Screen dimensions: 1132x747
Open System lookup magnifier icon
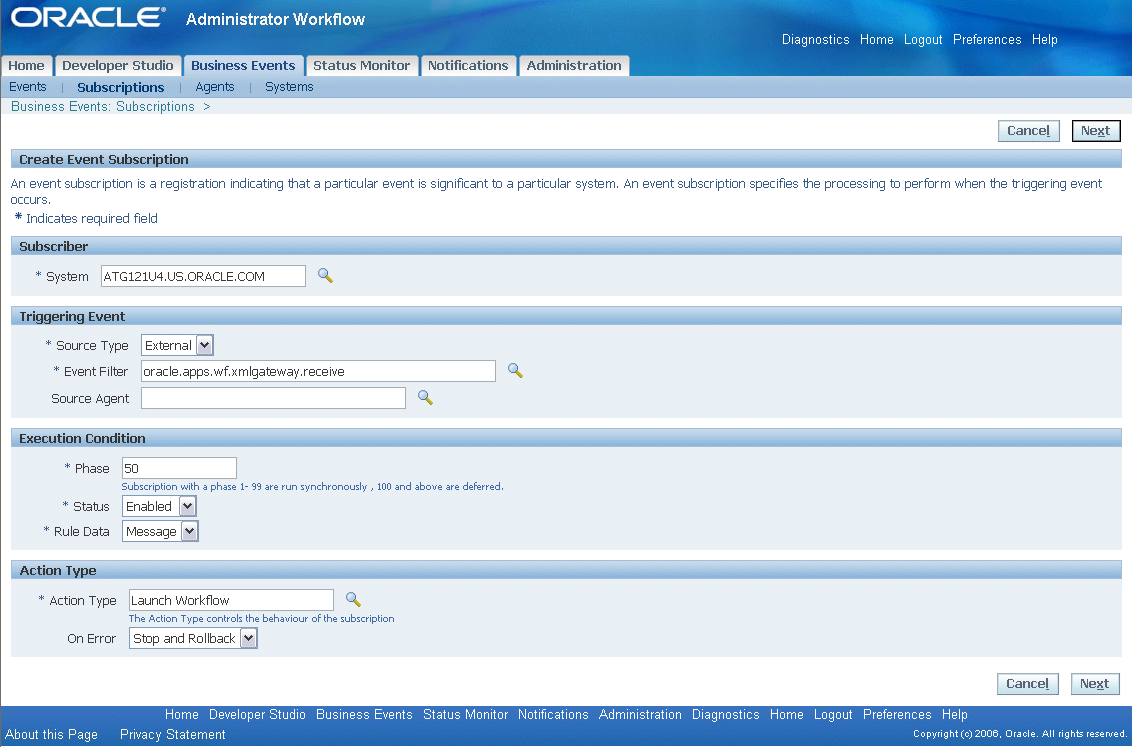point(325,276)
